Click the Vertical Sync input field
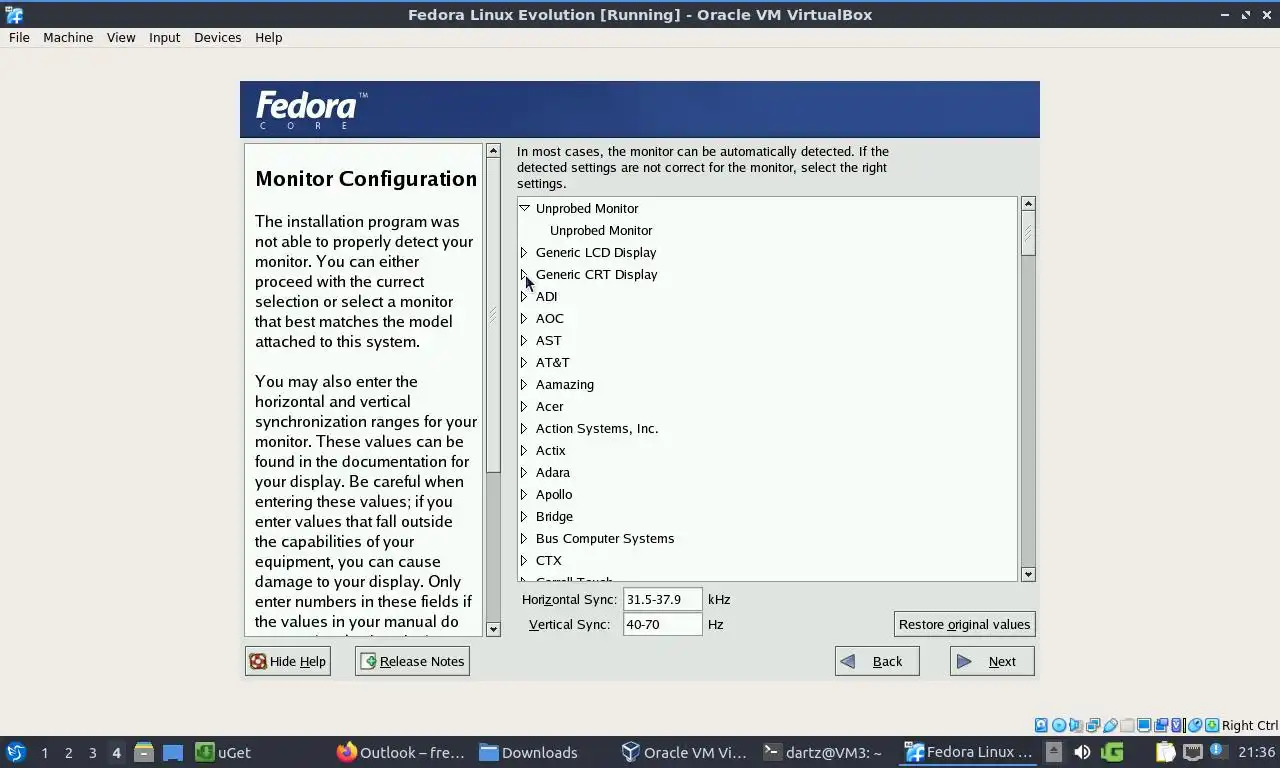Screen dimensions: 1280x768 (662, 624)
